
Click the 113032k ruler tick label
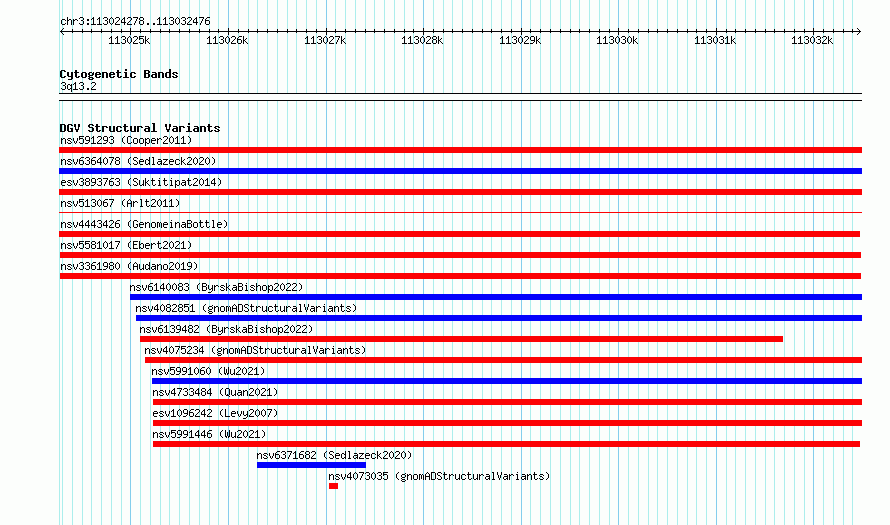(x=812, y=40)
